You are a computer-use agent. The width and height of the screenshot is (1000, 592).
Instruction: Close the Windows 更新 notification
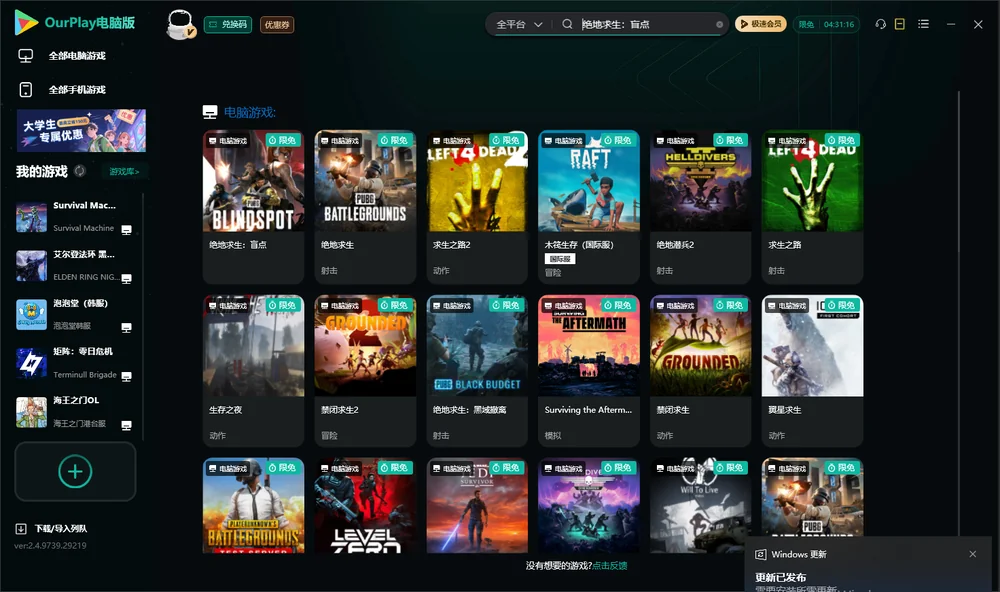(973, 554)
